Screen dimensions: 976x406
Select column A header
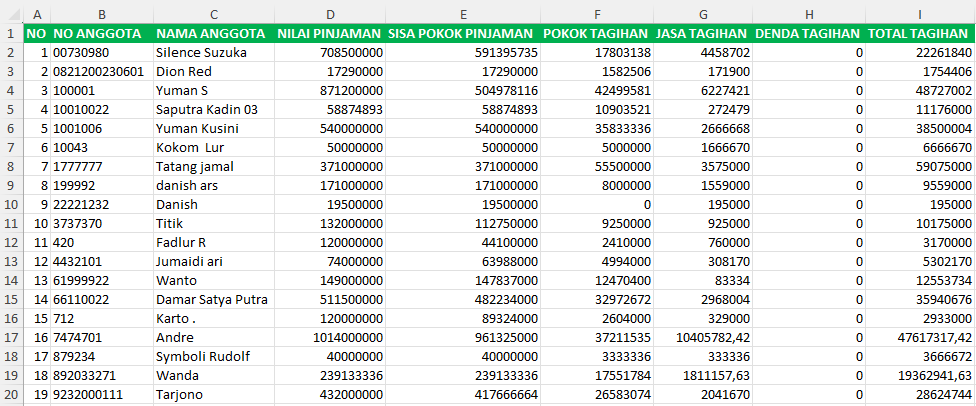click(x=37, y=14)
